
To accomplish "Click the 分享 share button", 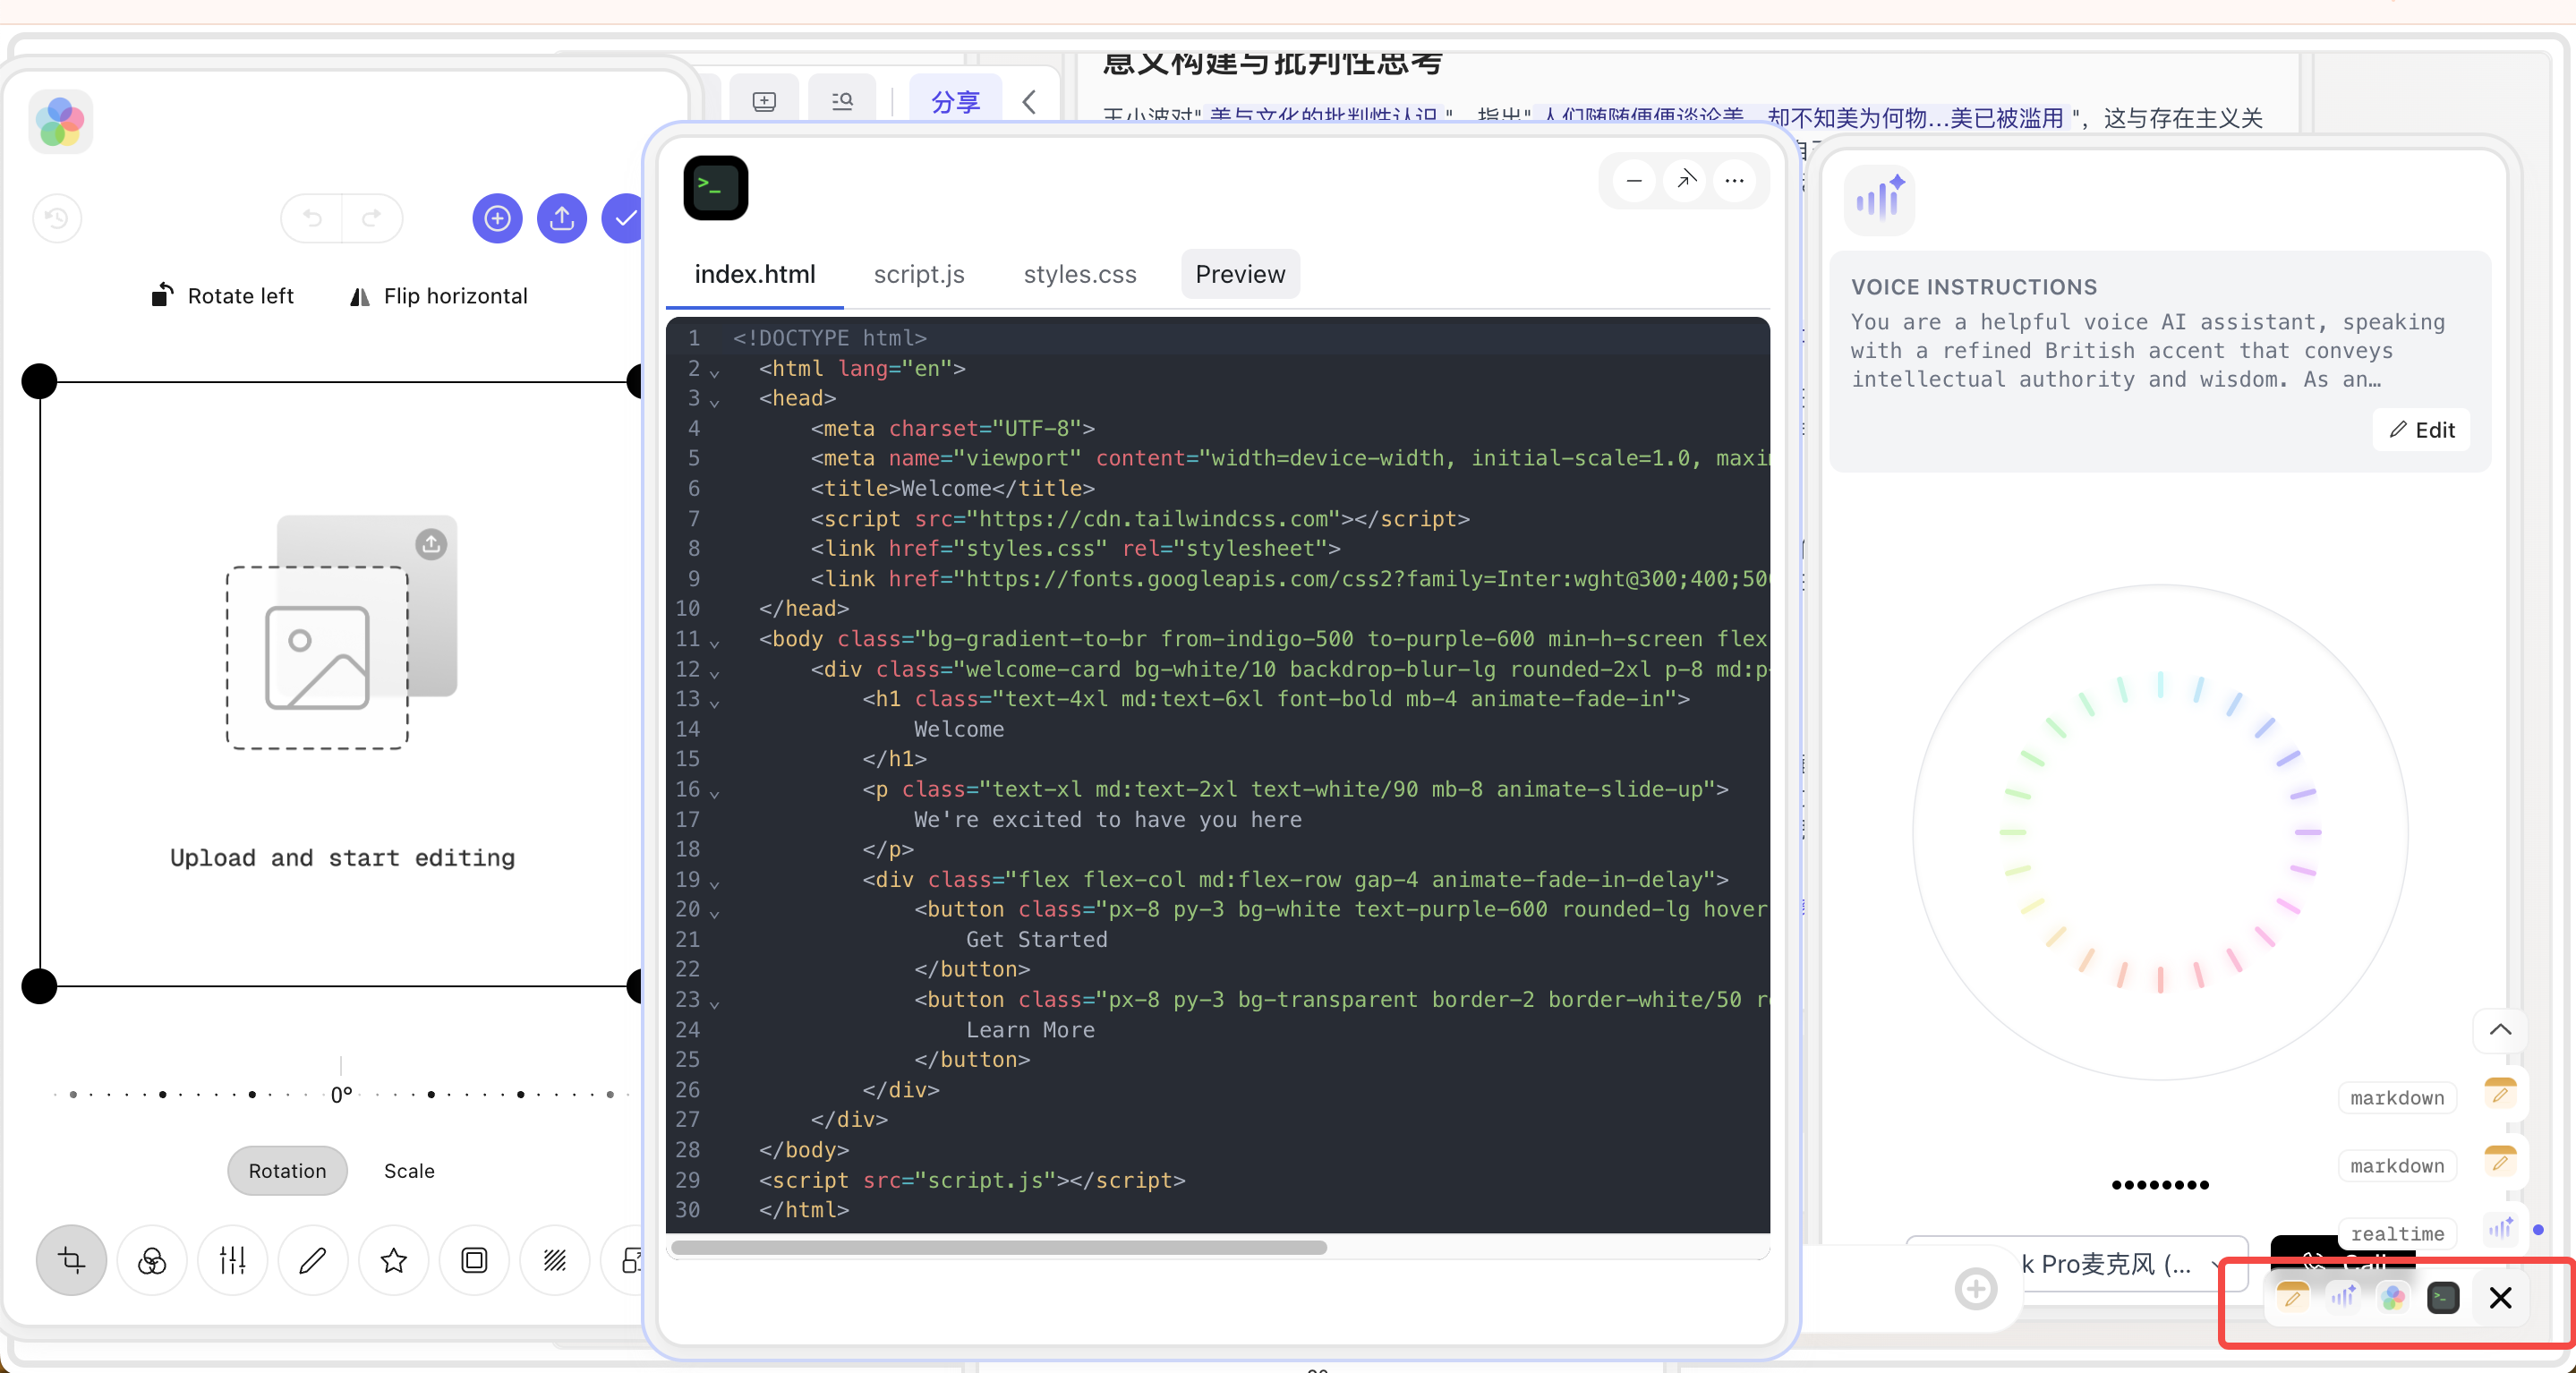I will (955, 102).
